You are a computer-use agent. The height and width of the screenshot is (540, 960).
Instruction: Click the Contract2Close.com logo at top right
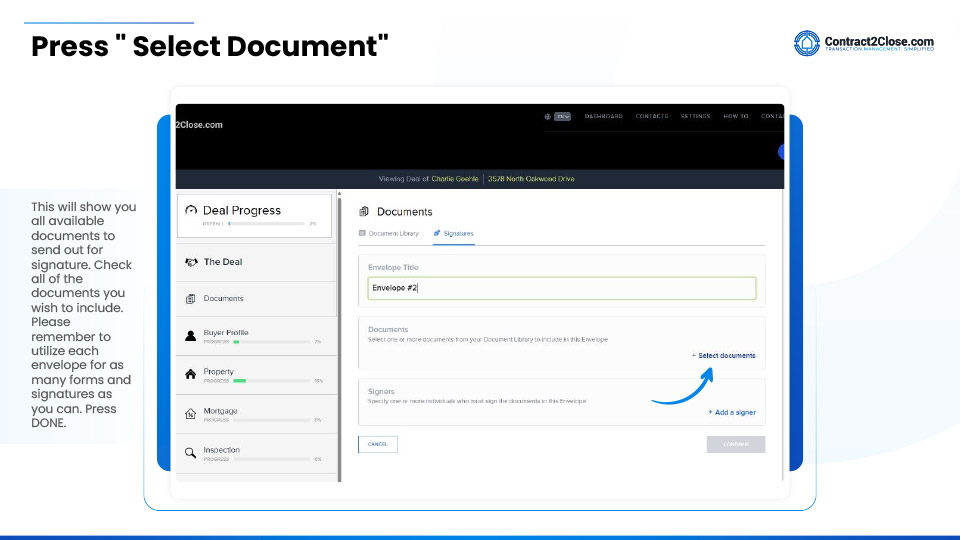[x=864, y=44]
